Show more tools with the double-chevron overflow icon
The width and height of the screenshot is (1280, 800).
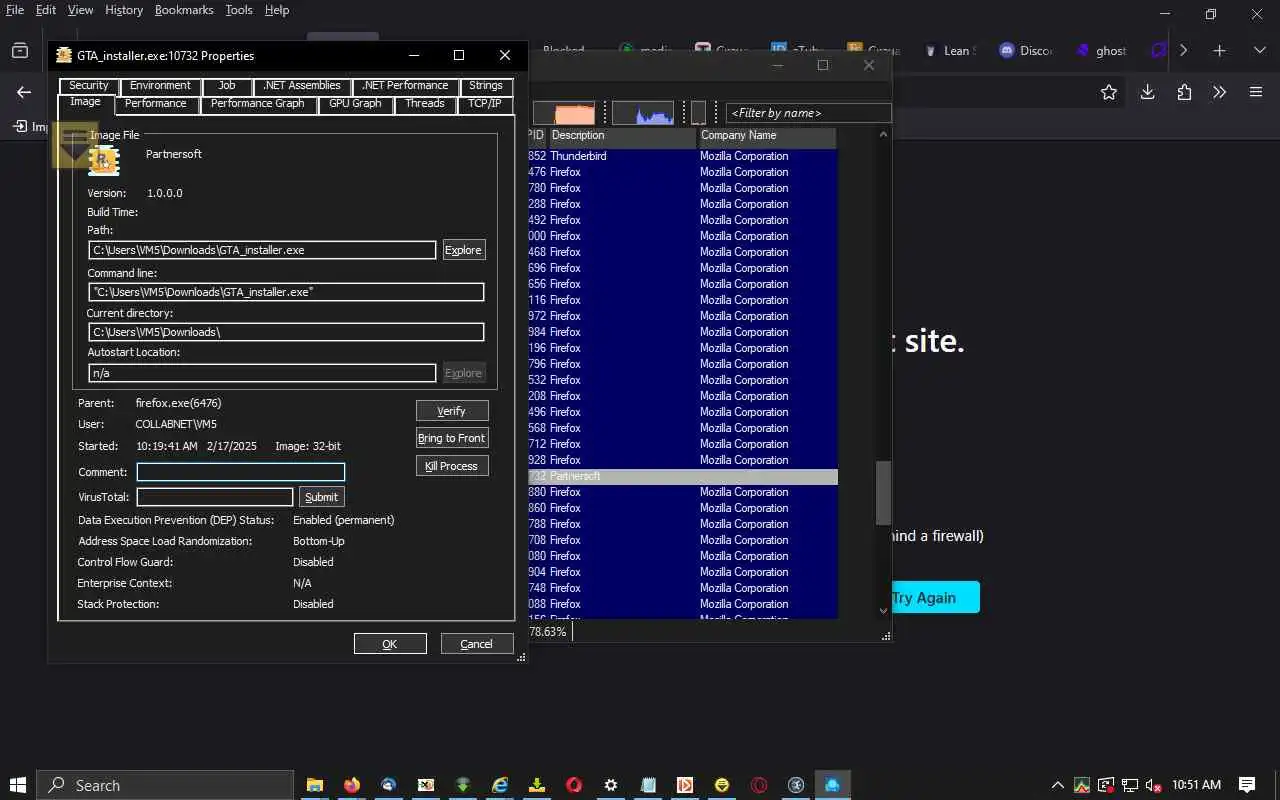[x=1219, y=92]
